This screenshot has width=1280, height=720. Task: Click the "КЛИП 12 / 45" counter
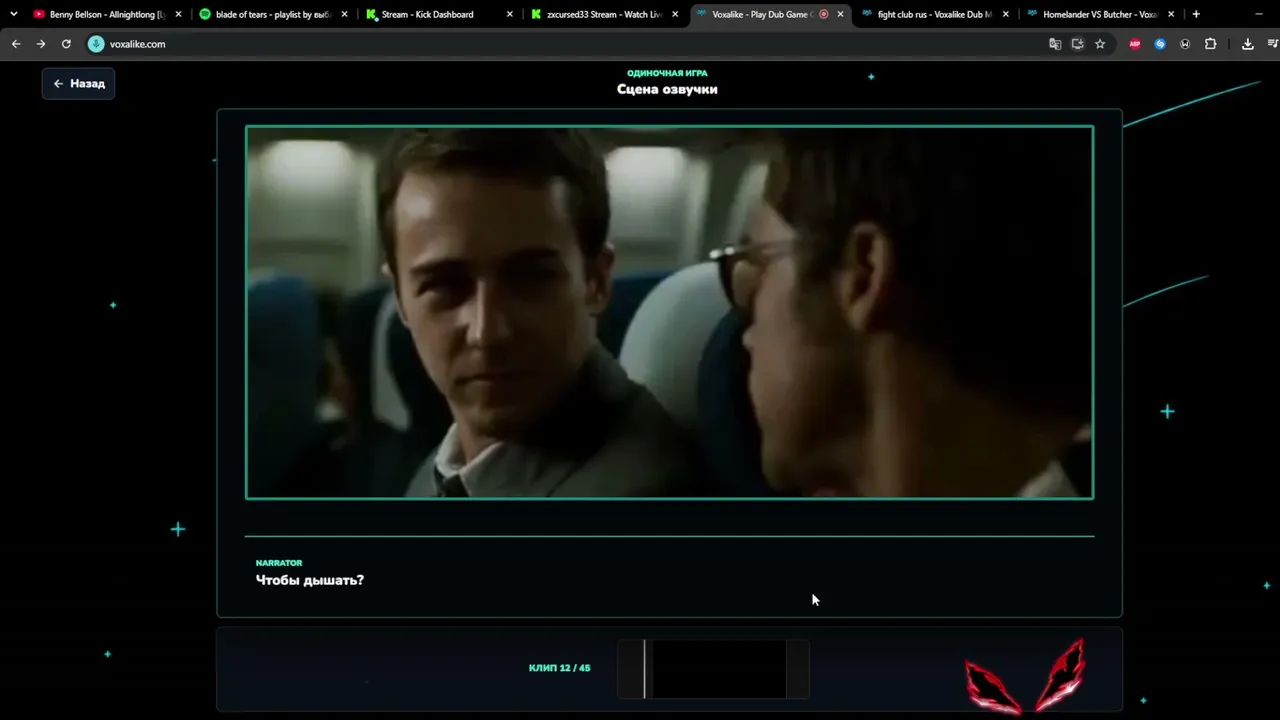click(560, 668)
